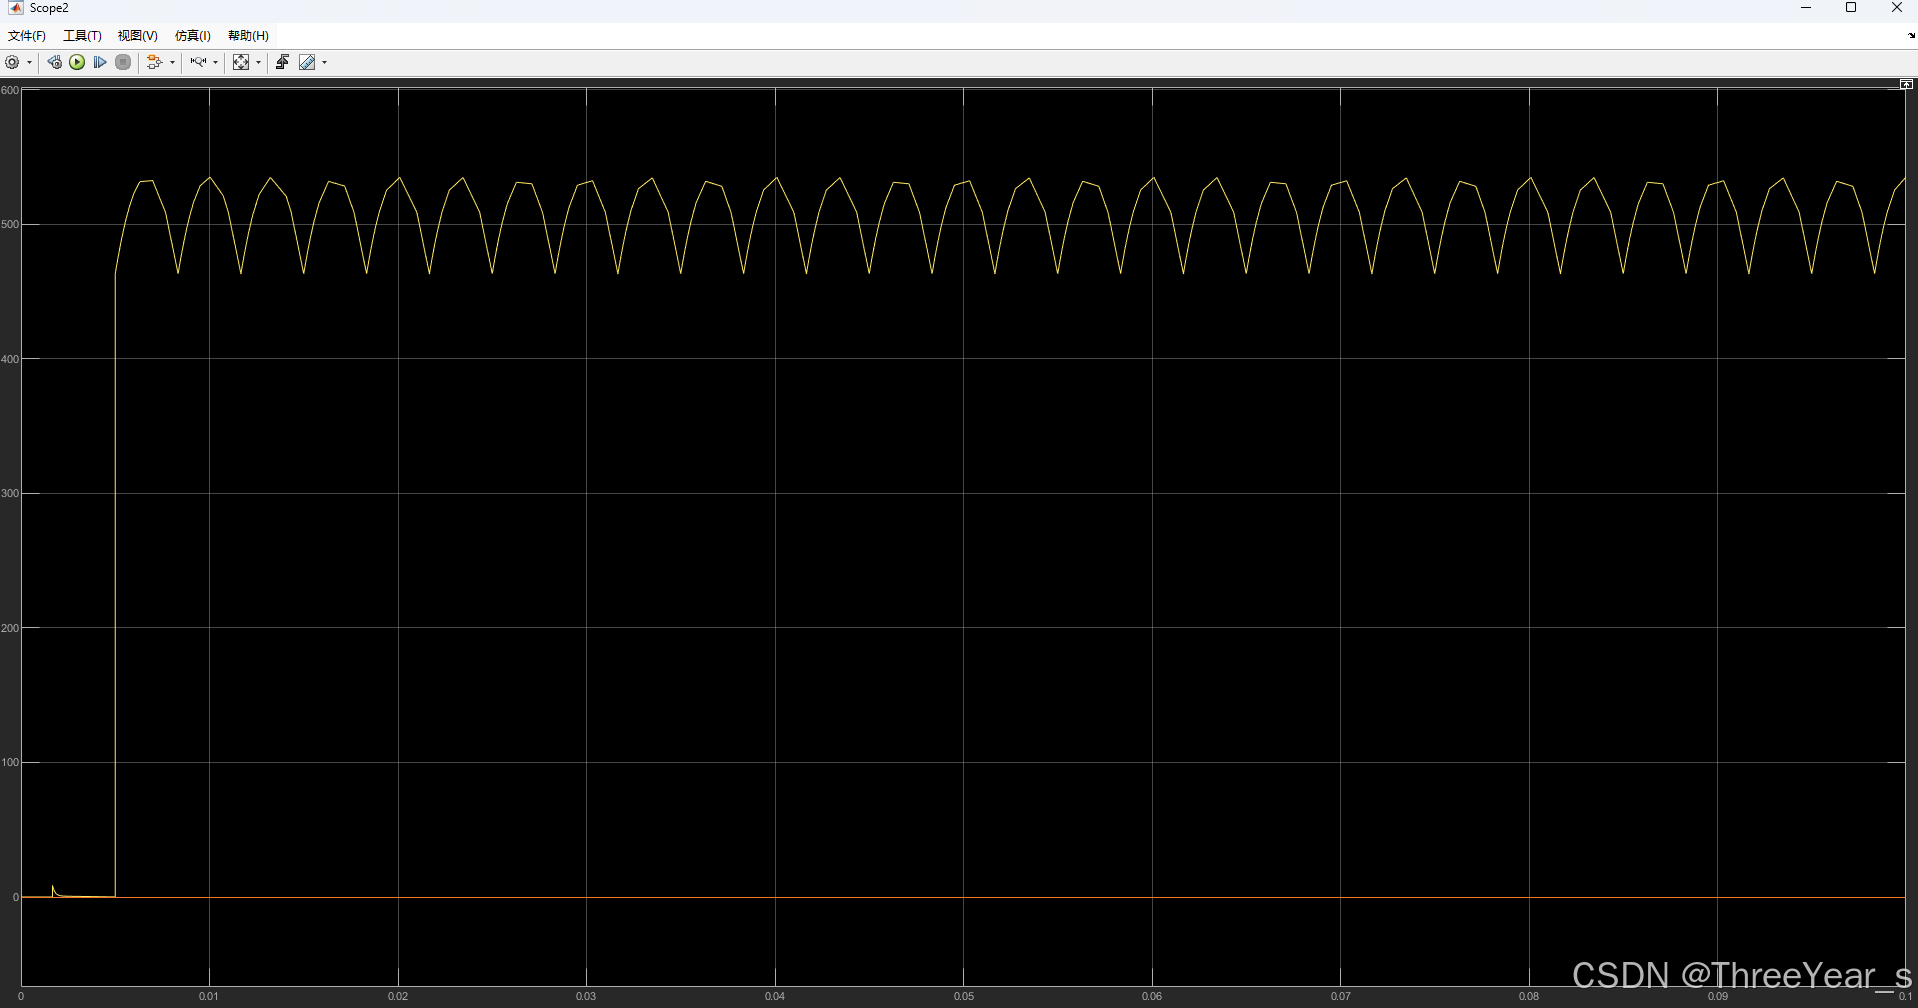Minimize the Scope2 window

pyautogui.click(x=1806, y=8)
